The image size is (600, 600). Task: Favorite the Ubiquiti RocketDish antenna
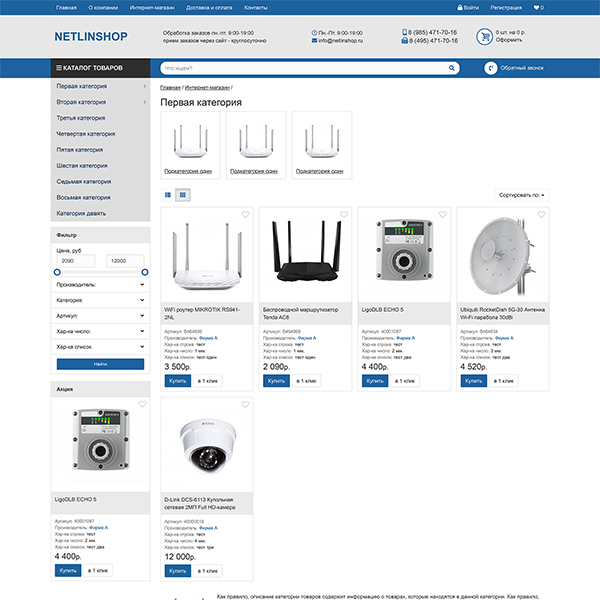(541, 214)
